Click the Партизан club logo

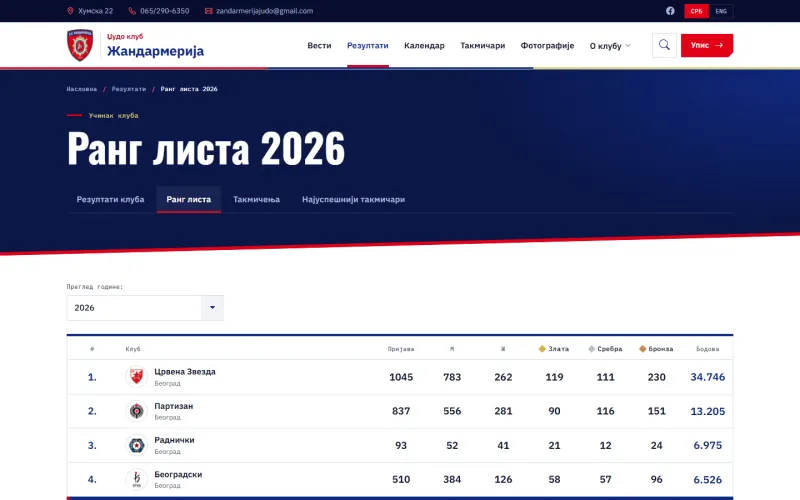(136, 411)
